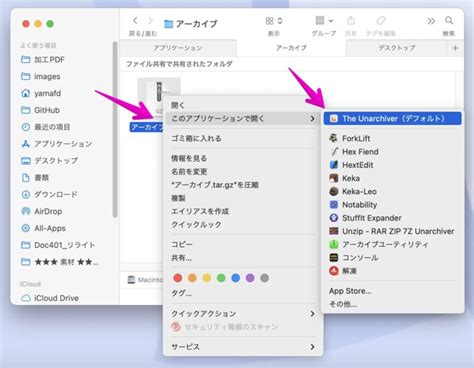Apply the purple tag color

point(250,278)
